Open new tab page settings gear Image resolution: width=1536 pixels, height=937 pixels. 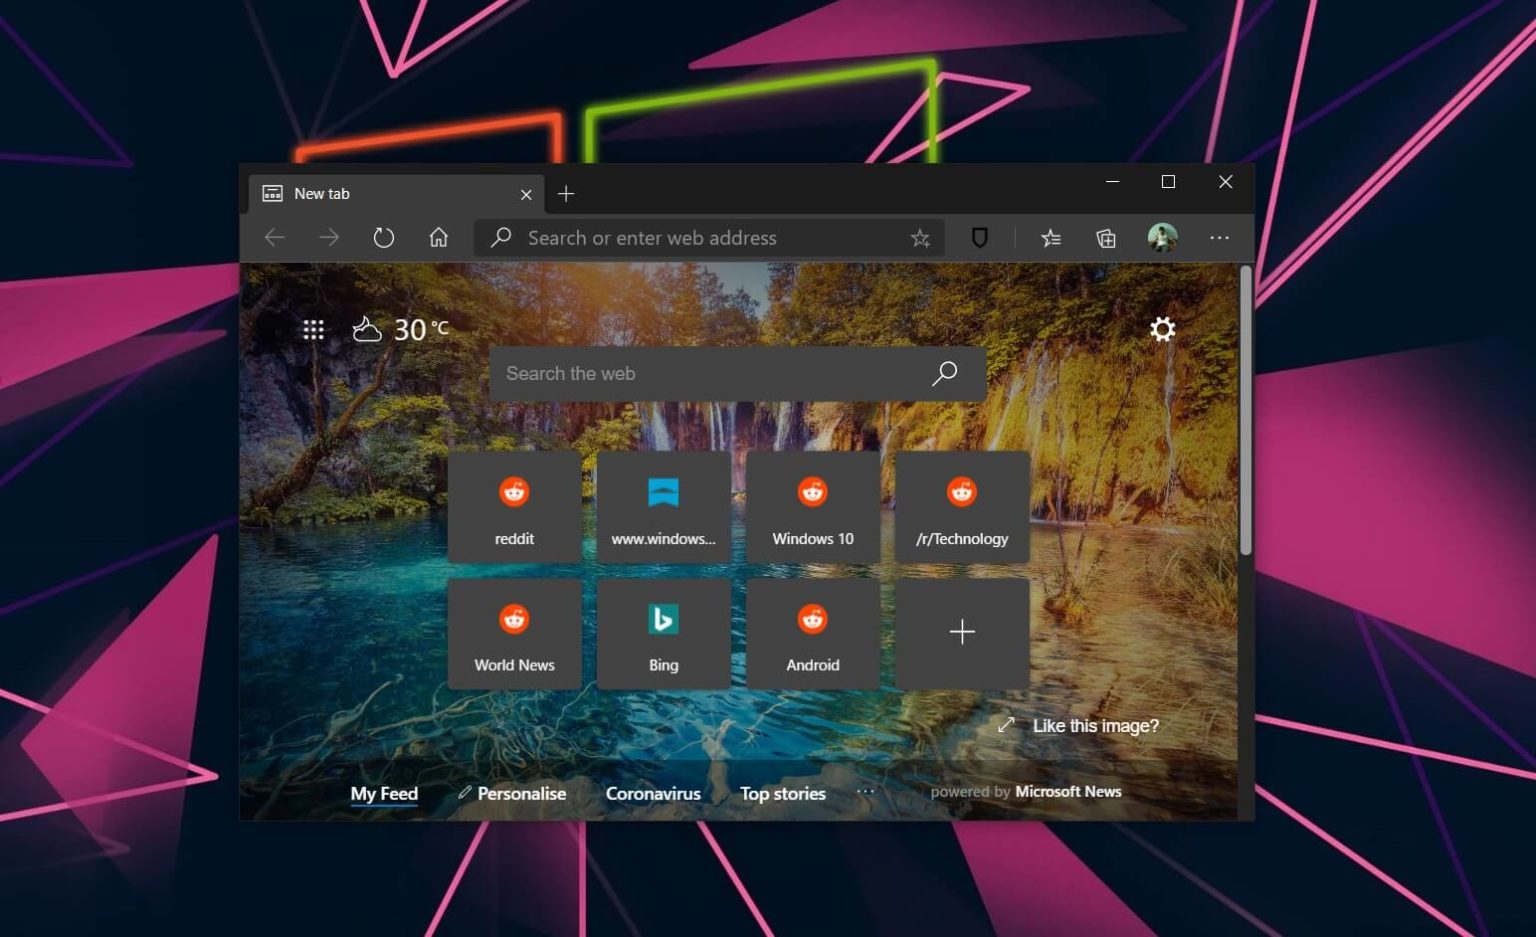(x=1162, y=329)
